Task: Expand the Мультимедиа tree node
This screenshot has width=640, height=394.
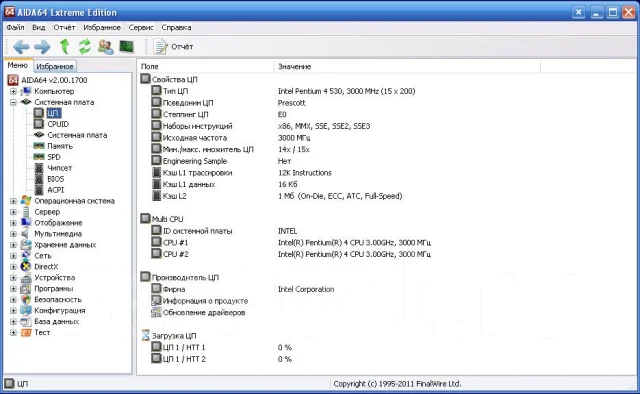Action: pyautogui.click(x=13, y=234)
